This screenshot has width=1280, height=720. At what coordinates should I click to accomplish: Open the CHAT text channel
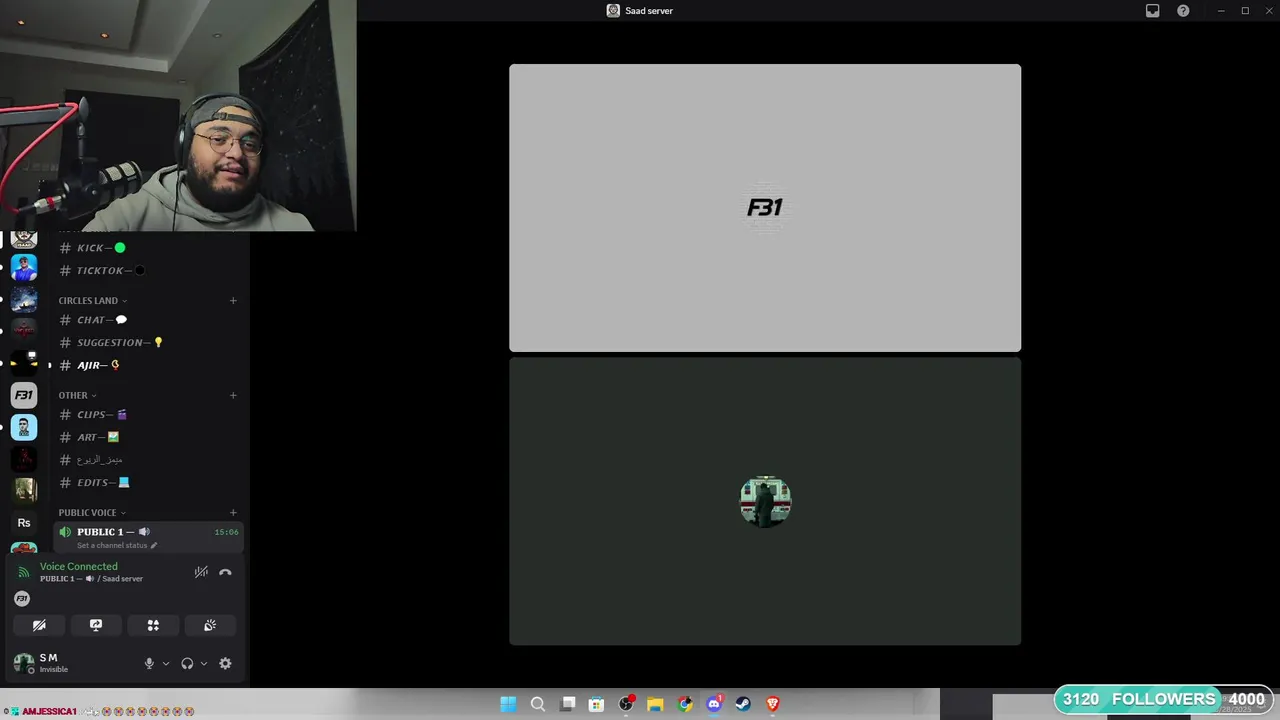(147, 320)
